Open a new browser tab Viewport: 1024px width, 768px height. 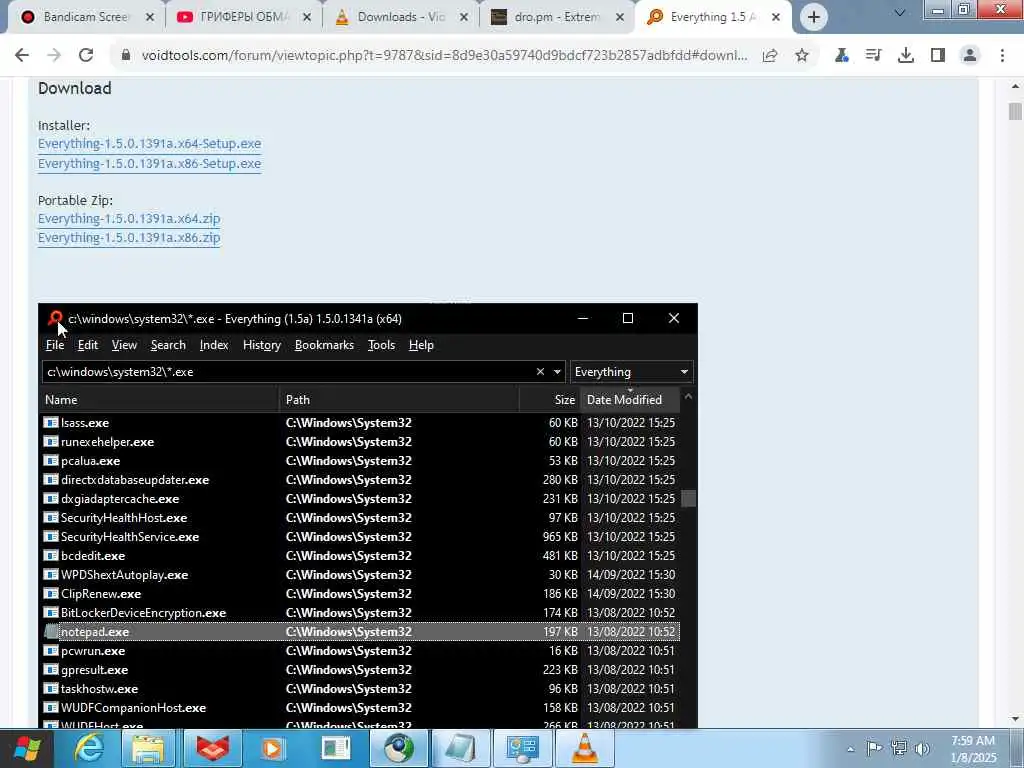[814, 17]
